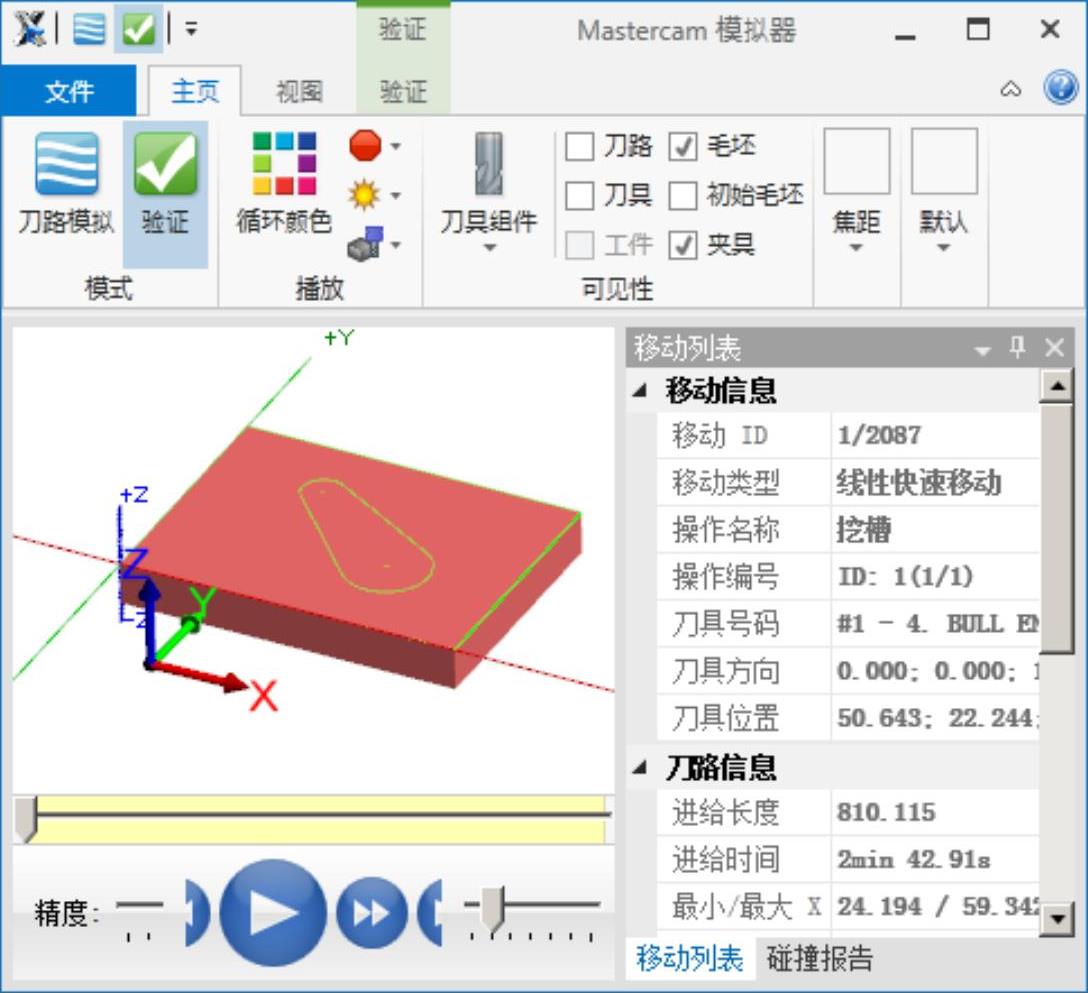Switch to the 主页 tab
Viewport: 1088px width, 993px height.
click(x=195, y=91)
